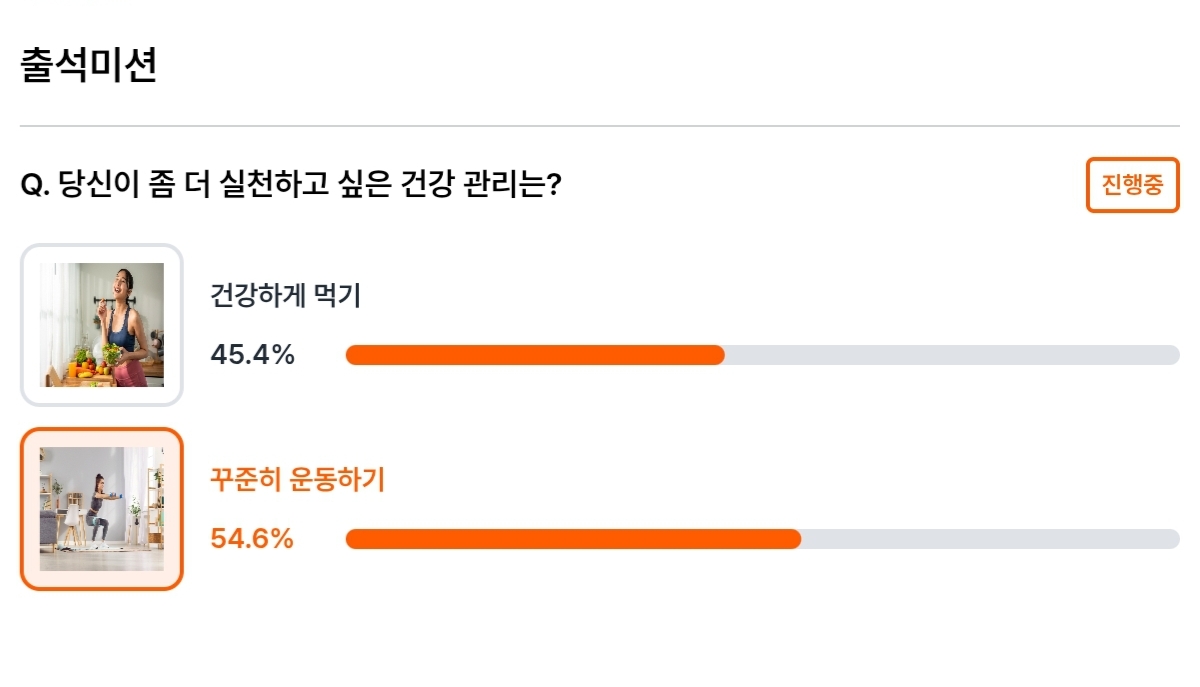Click the divider line below 출석미션
This screenshot has width=1200, height=687.
pos(600,126)
